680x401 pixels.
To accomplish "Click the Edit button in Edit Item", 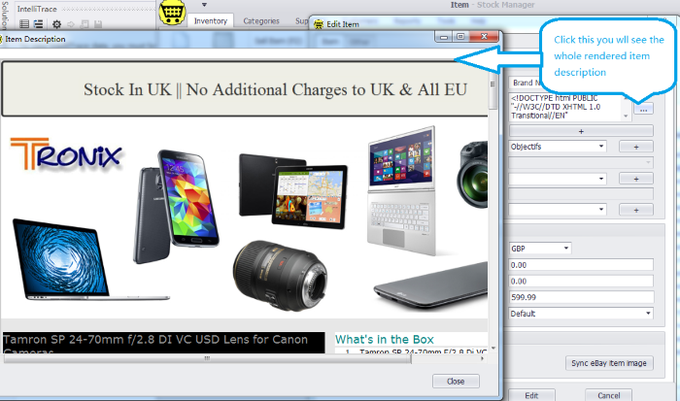I will pyautogui.click(x=532, y=395).
